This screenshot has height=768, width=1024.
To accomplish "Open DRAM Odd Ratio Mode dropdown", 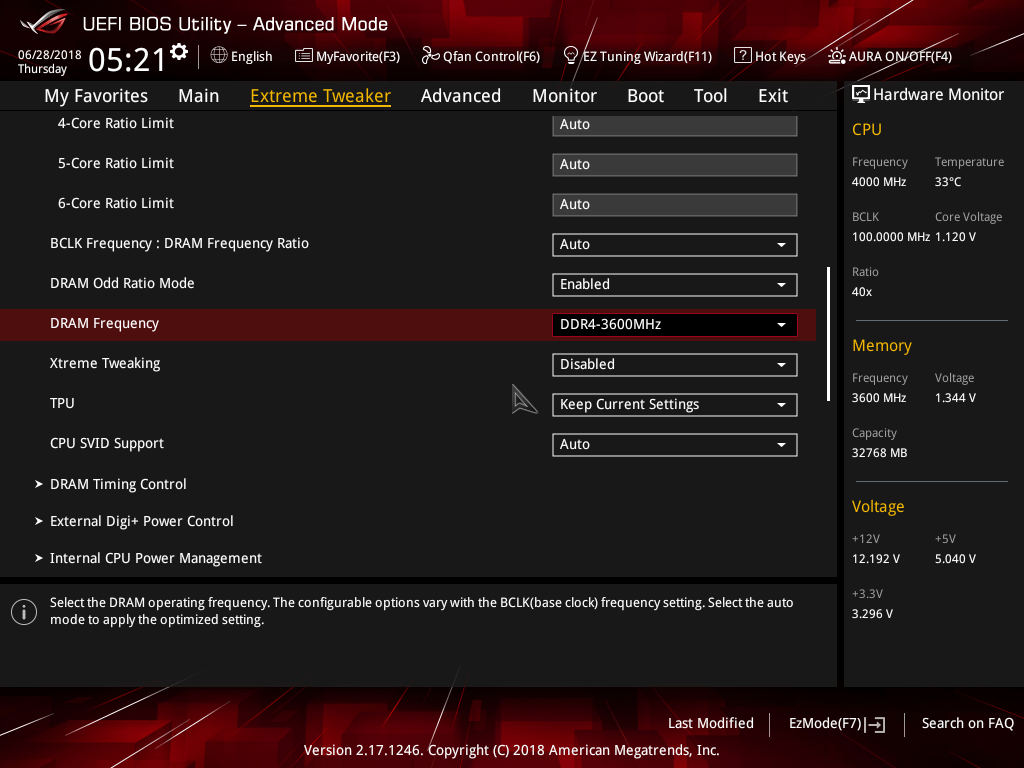I will [675, 285].
